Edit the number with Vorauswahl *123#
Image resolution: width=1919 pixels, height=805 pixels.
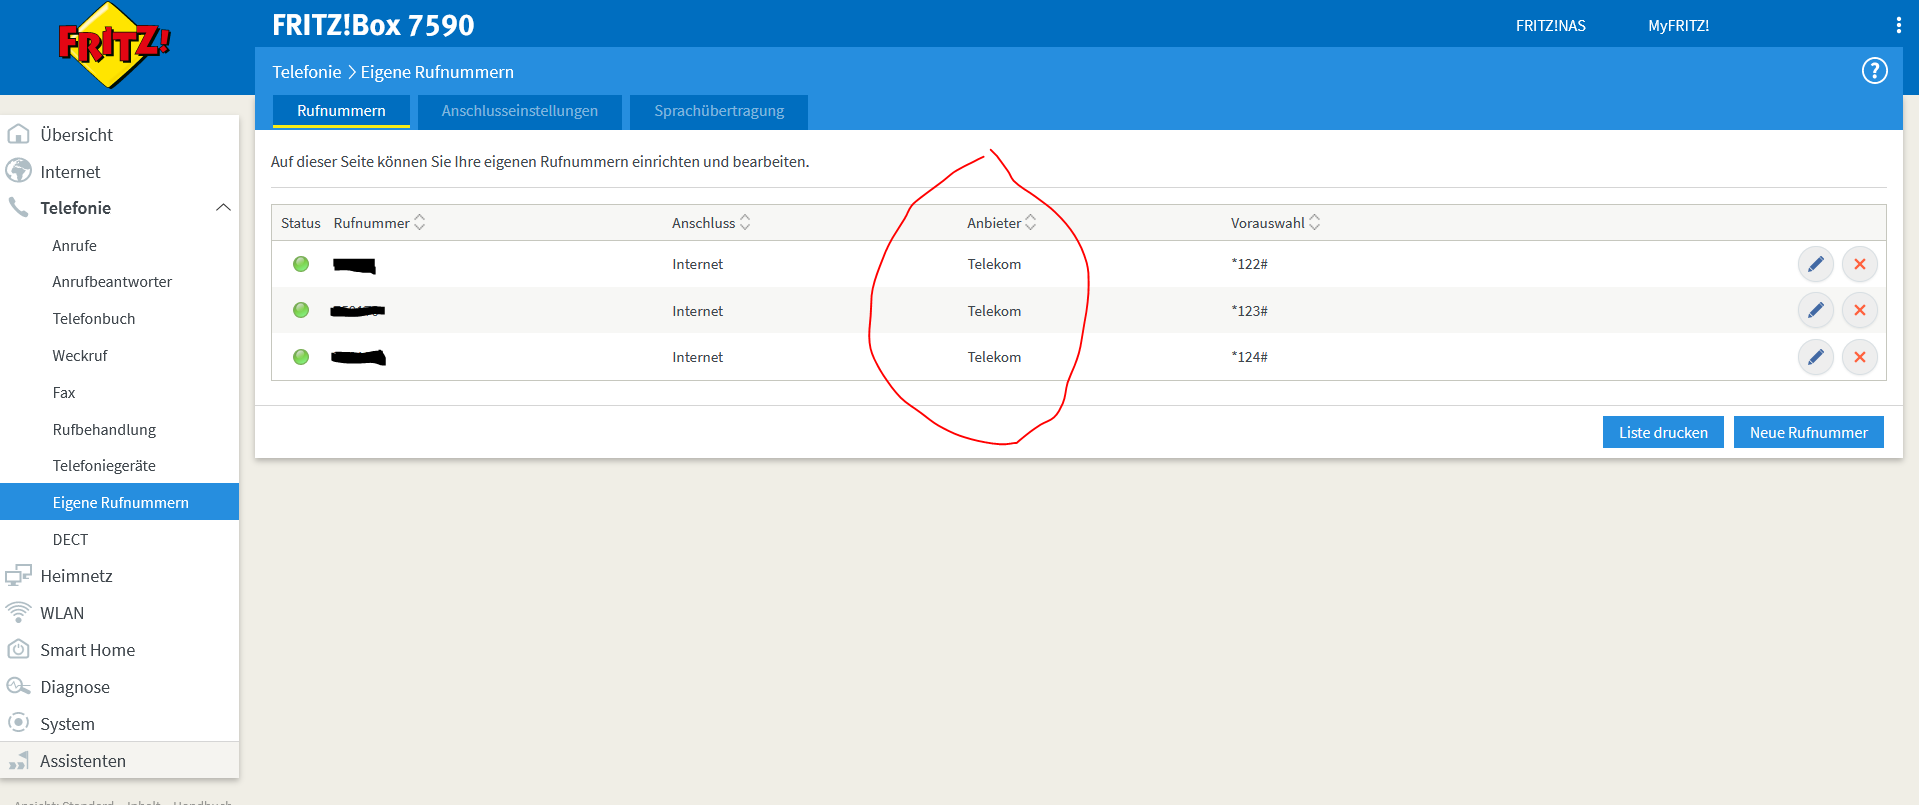1815,310
